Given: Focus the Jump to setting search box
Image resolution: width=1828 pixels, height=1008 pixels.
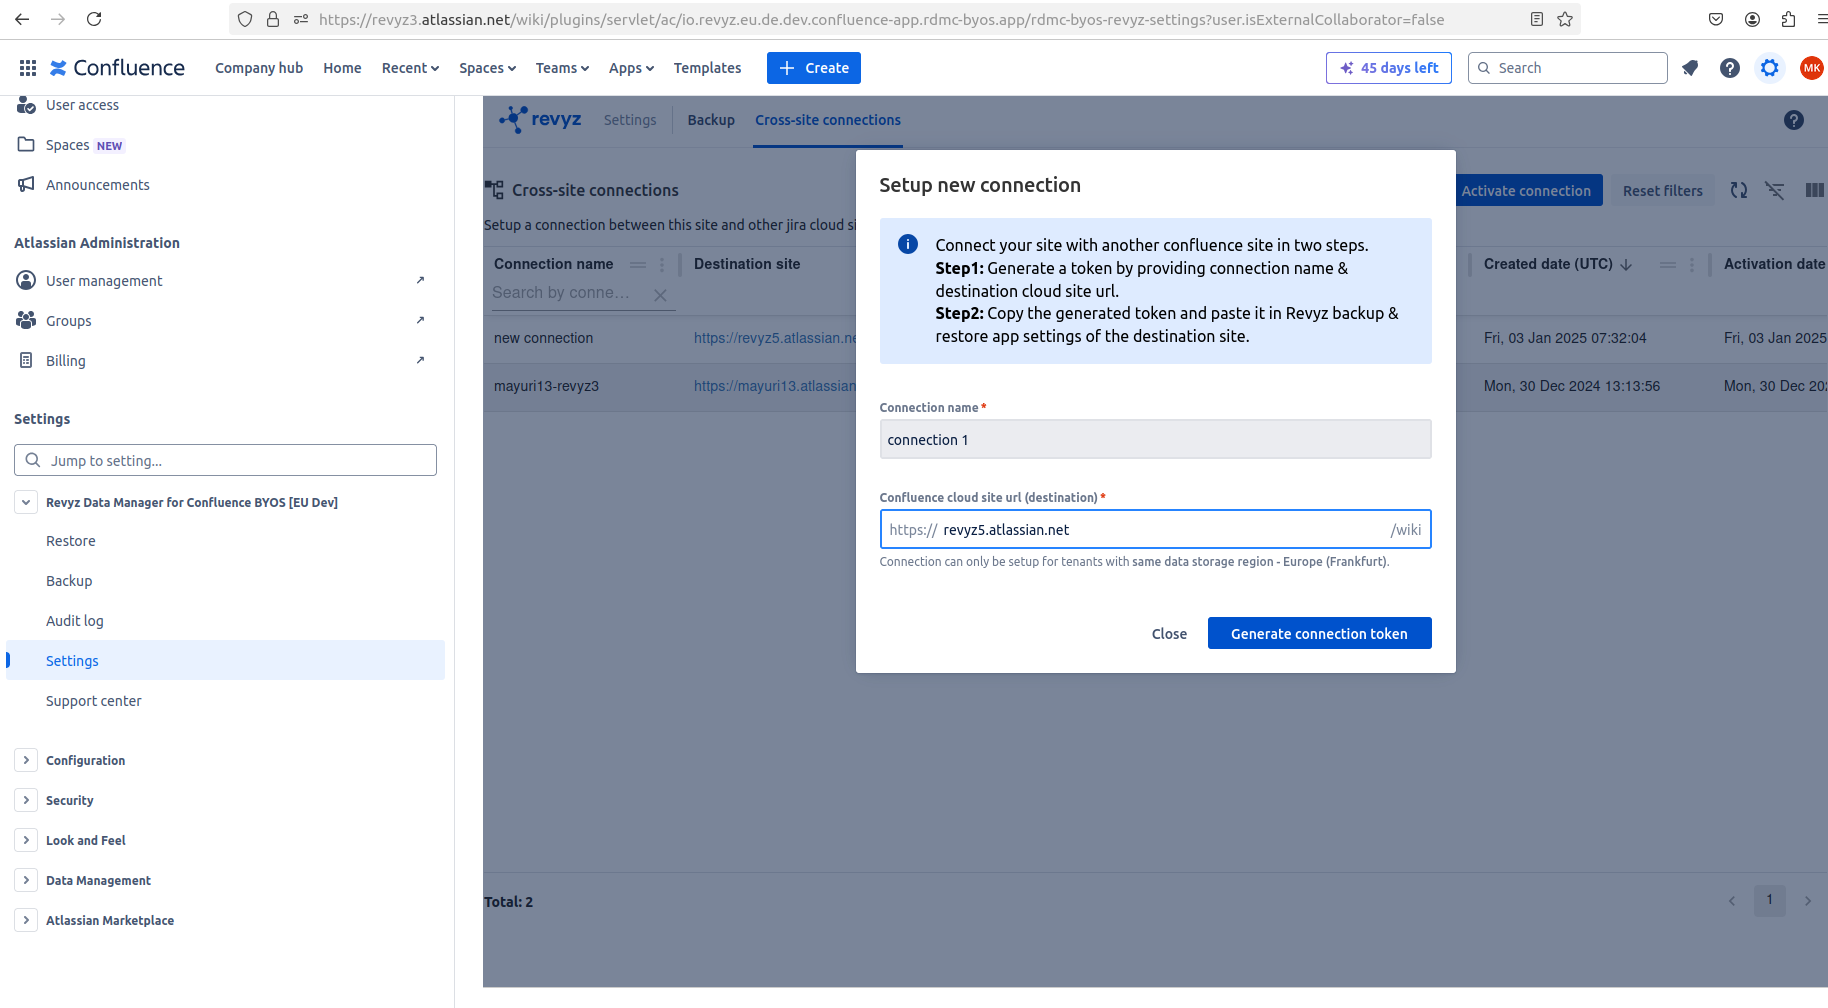Looking at the screenshot, I should (x=225, y=460).
